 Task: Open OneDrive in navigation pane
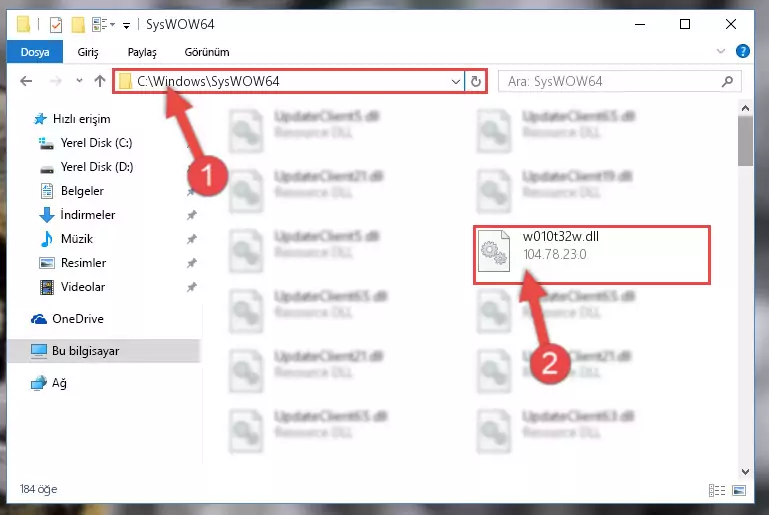(x=77, y=319)
